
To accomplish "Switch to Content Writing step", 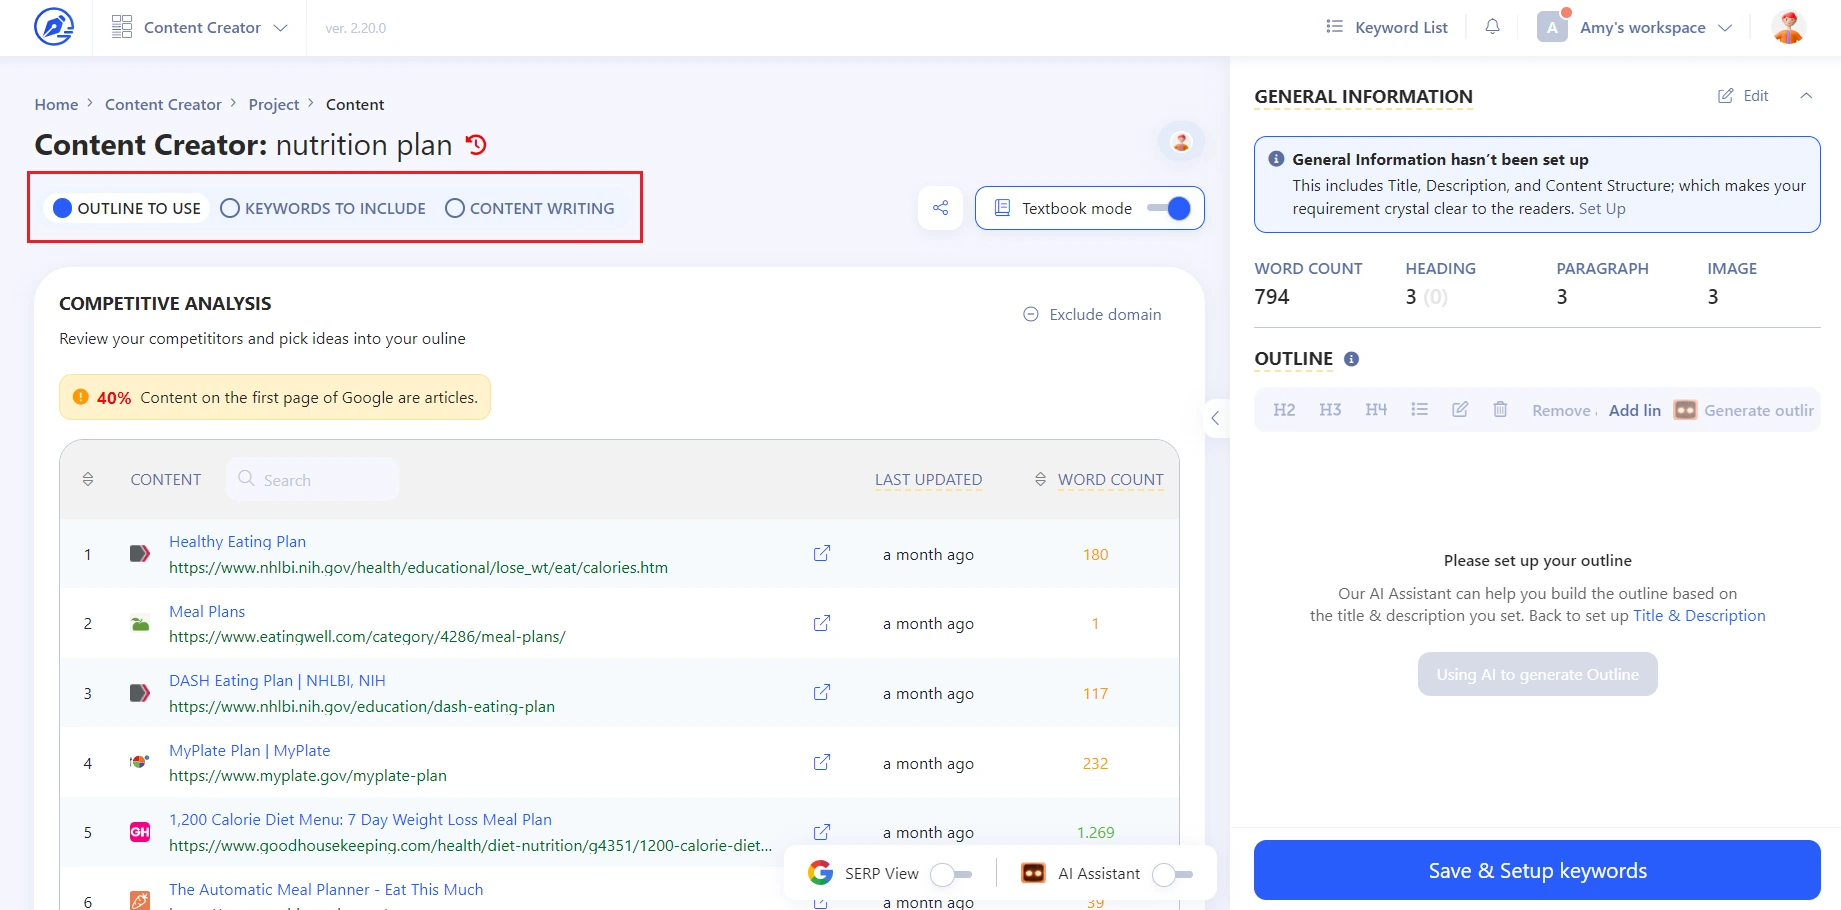I will [x=530, y=208].
